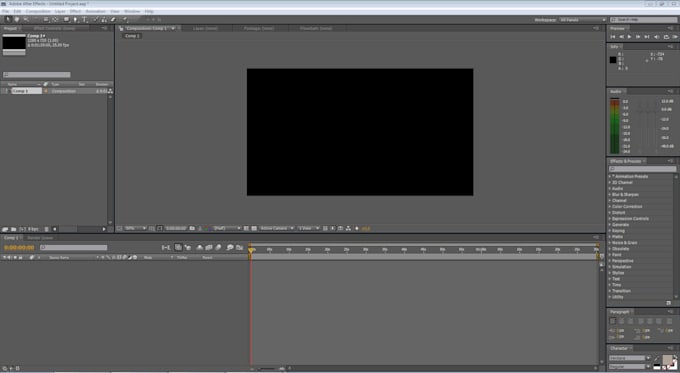Switch to the Render Queue tab

[x=40, y=238]
